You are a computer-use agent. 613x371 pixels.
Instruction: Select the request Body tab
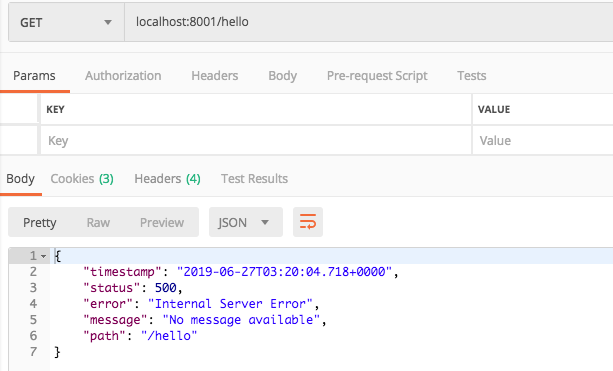(x=282, y=75)
